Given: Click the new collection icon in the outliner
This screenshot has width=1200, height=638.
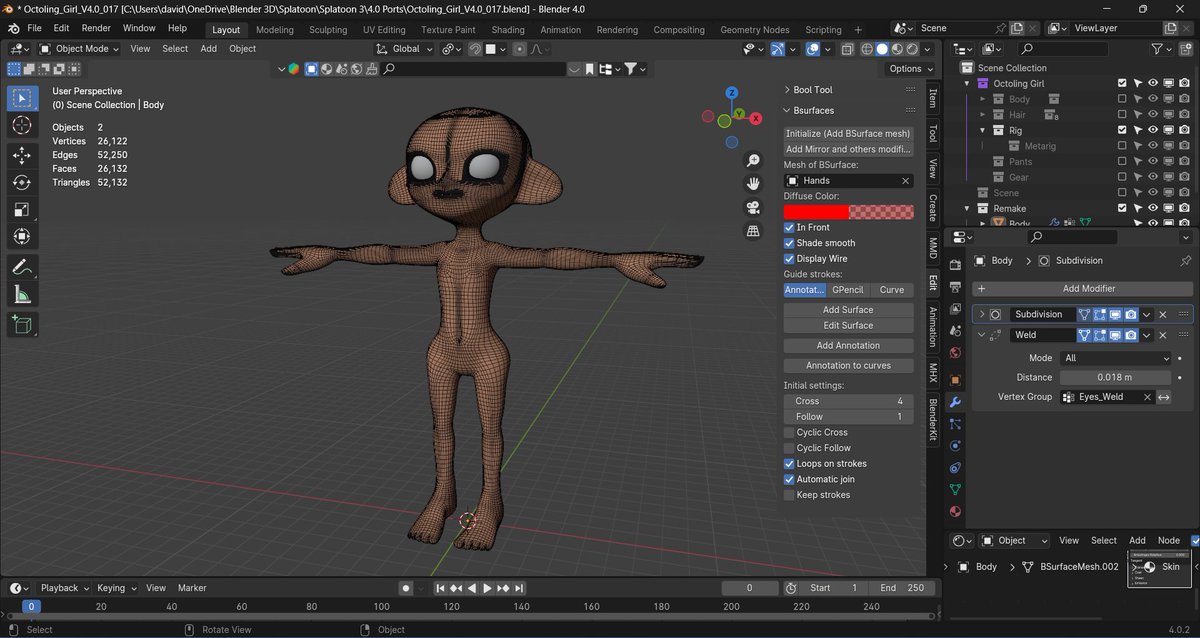Looking at the screenshot, I should [1184, 48].
